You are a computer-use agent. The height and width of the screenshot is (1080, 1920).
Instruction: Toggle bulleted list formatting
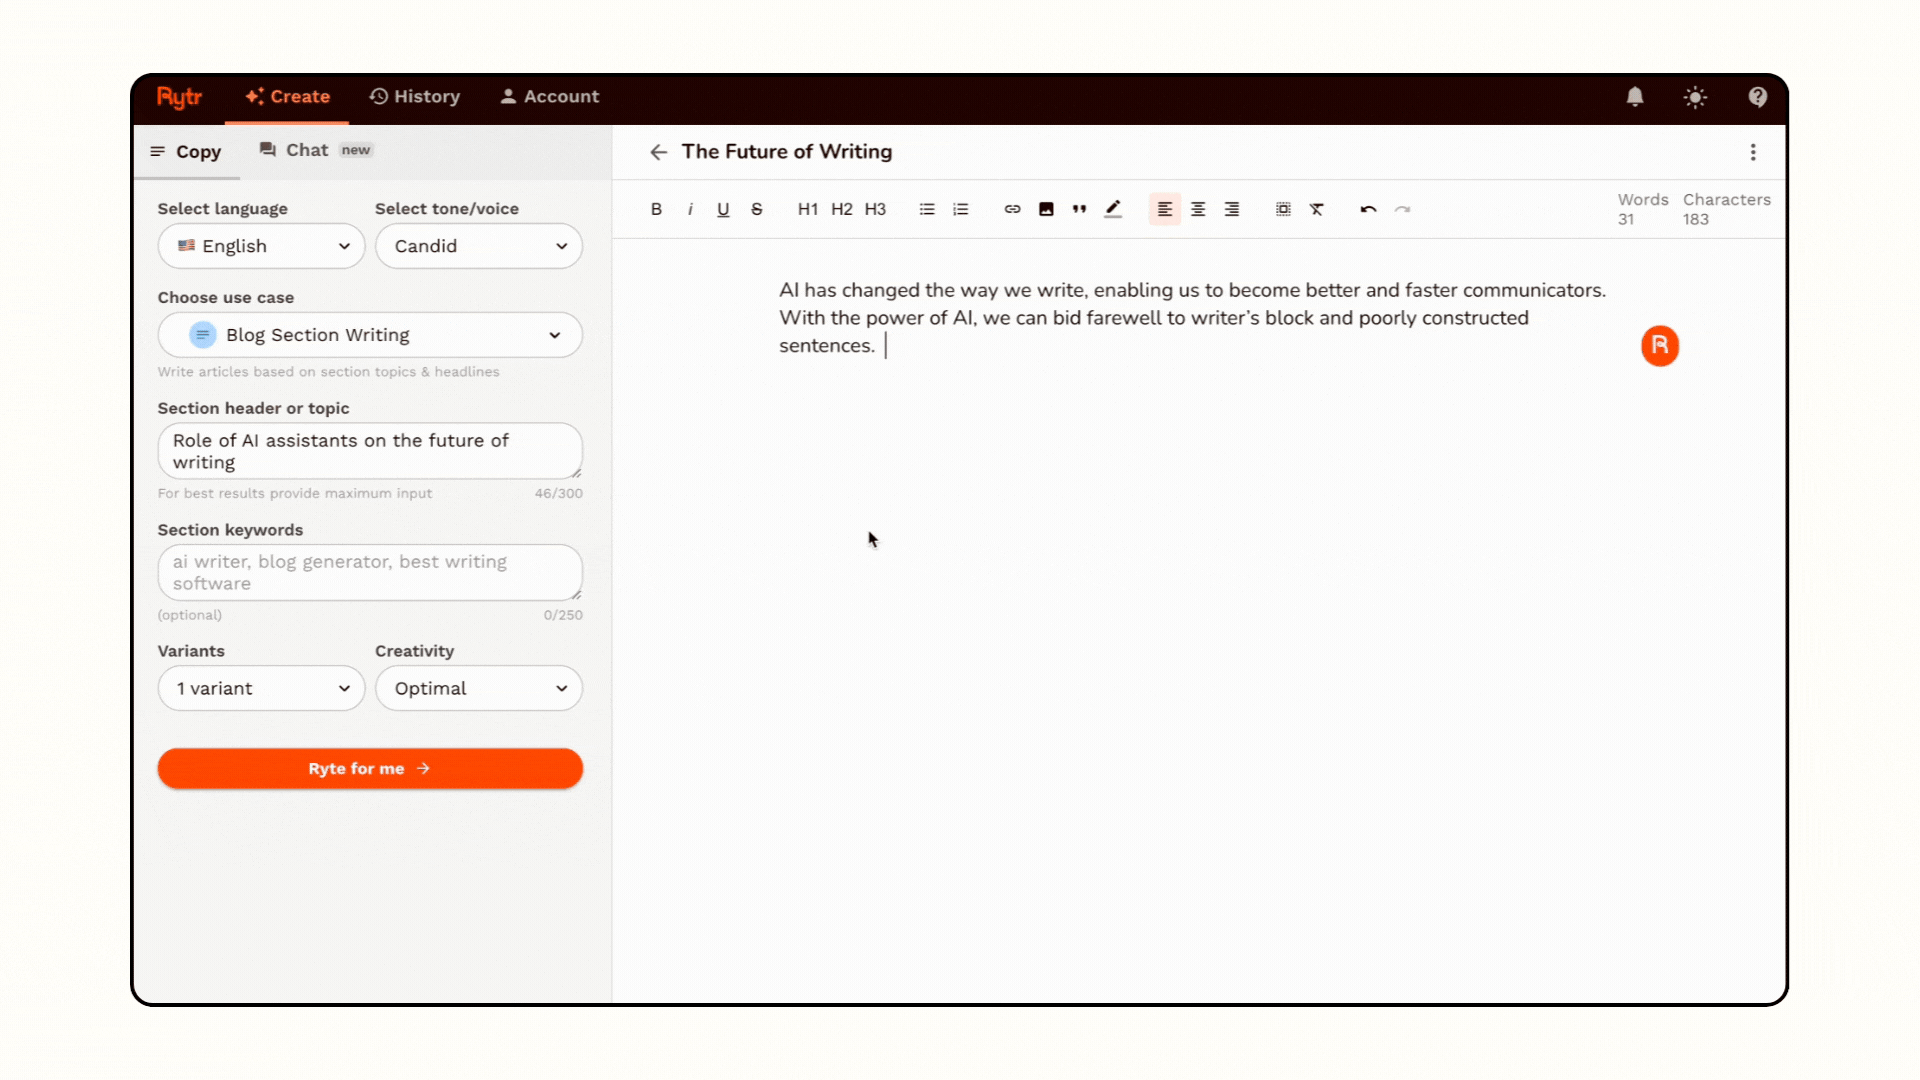click(x=926, y=209)
